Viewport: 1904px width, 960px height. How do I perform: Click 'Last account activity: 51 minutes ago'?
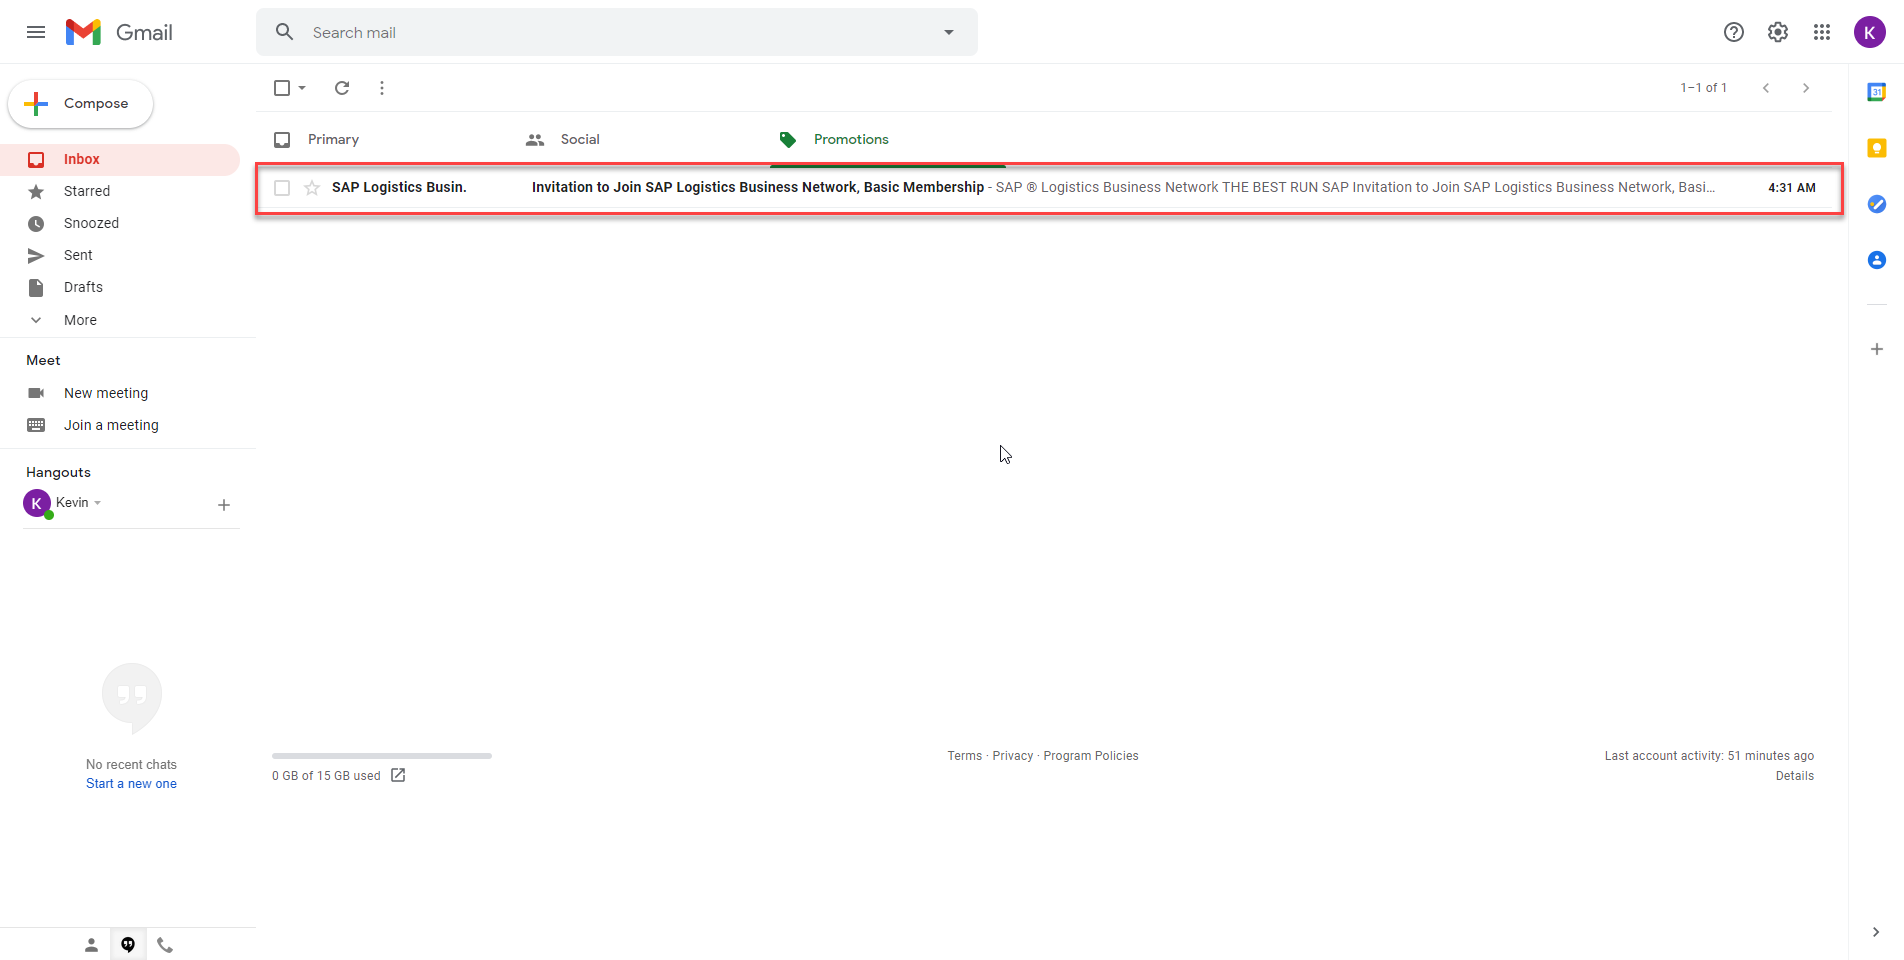click(x=1709, y=756)
